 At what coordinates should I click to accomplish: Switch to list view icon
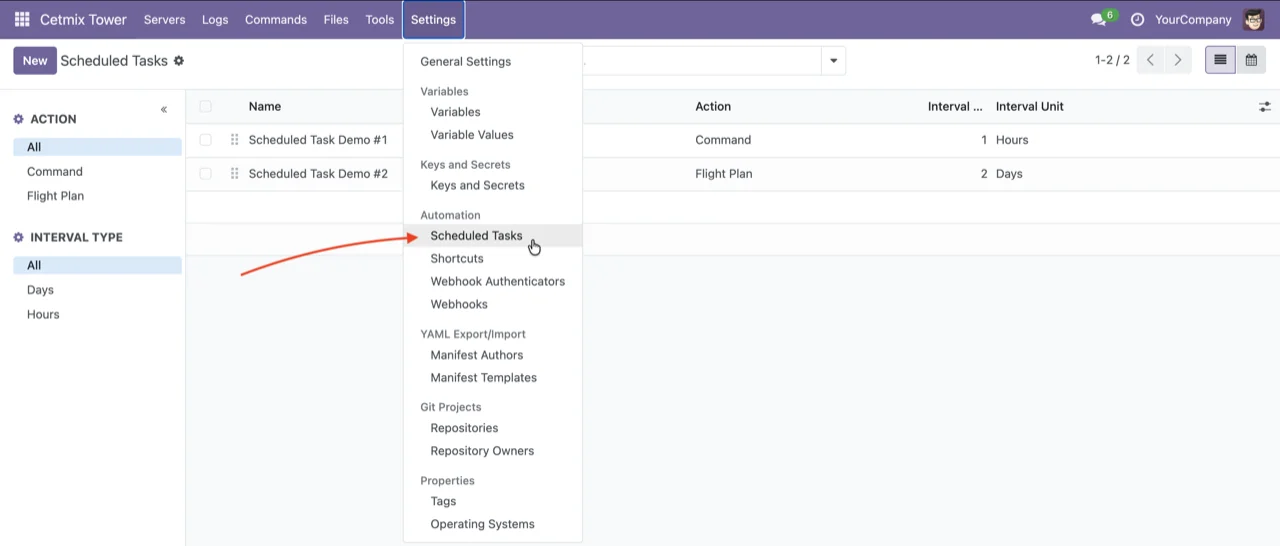point(1220,60)
